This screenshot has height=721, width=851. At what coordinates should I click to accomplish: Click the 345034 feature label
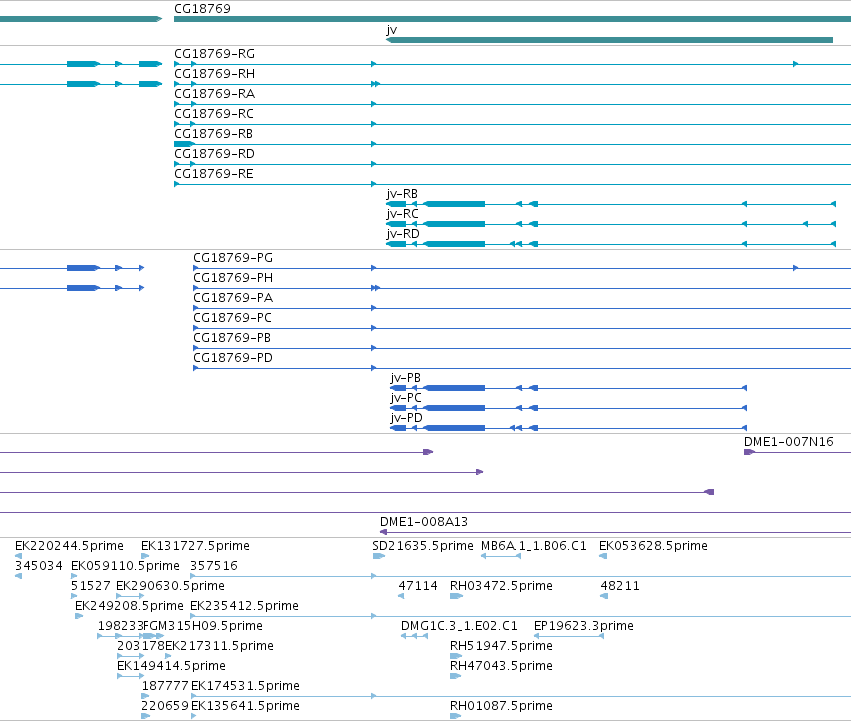pos(39,566)
